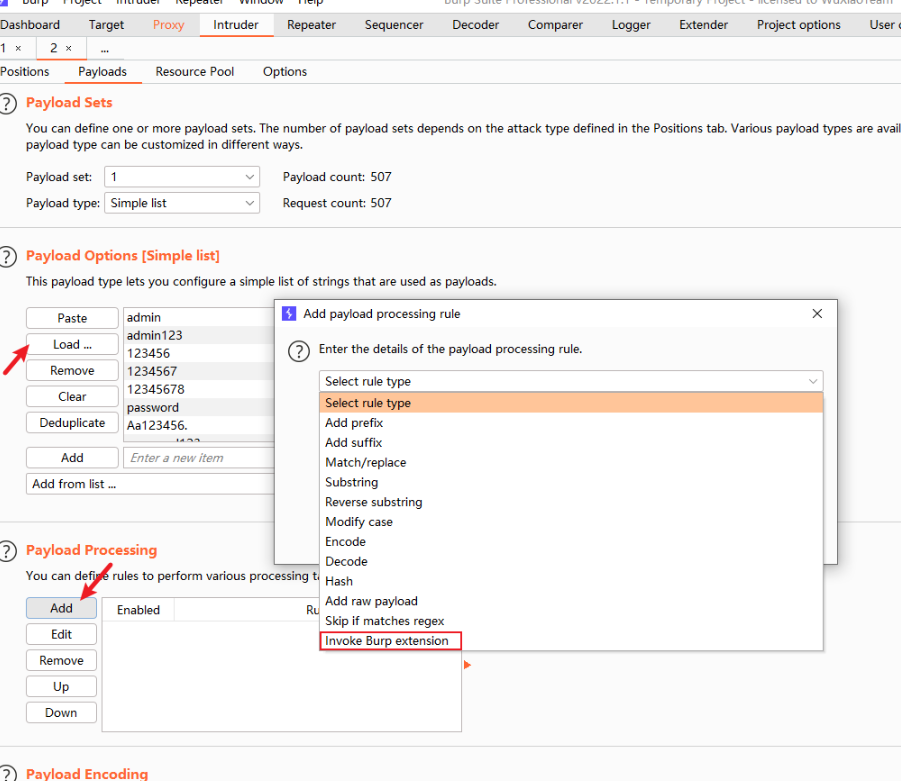Image resolution: width=901 pixels, height=781 pixels.
Task: Open the Project options tab
Action: point(799,25)
